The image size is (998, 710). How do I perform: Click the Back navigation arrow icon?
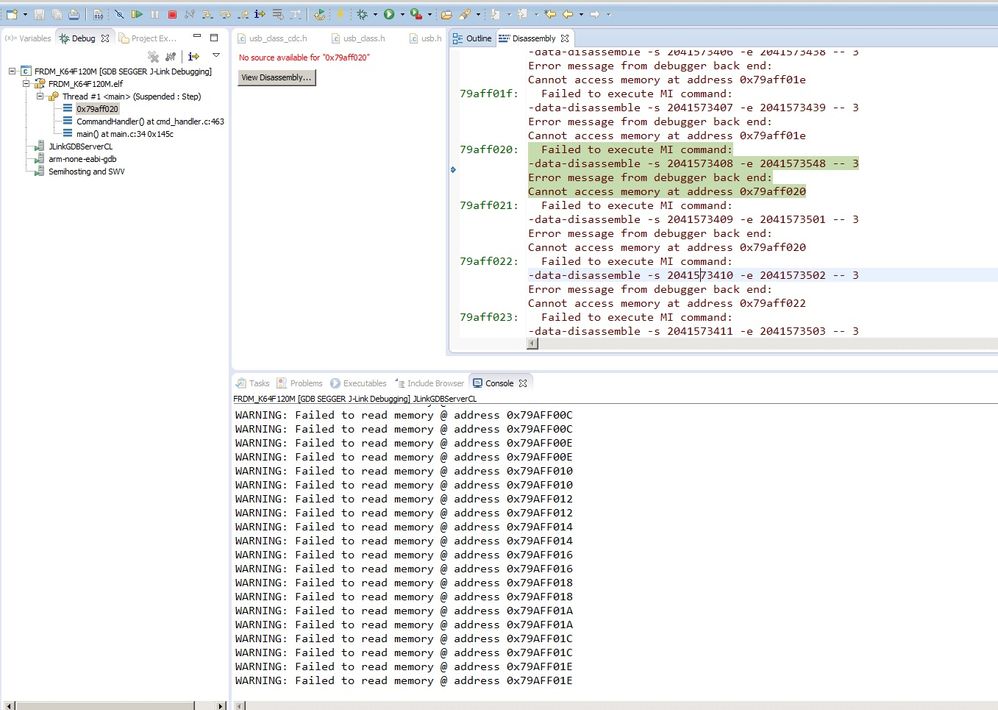coord(568,14)
